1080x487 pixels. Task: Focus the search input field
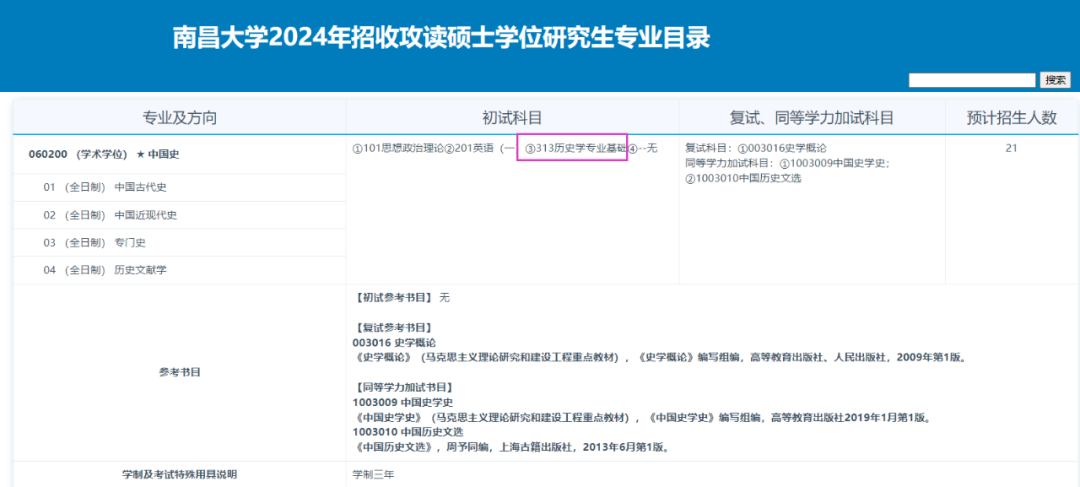point(972,80)
